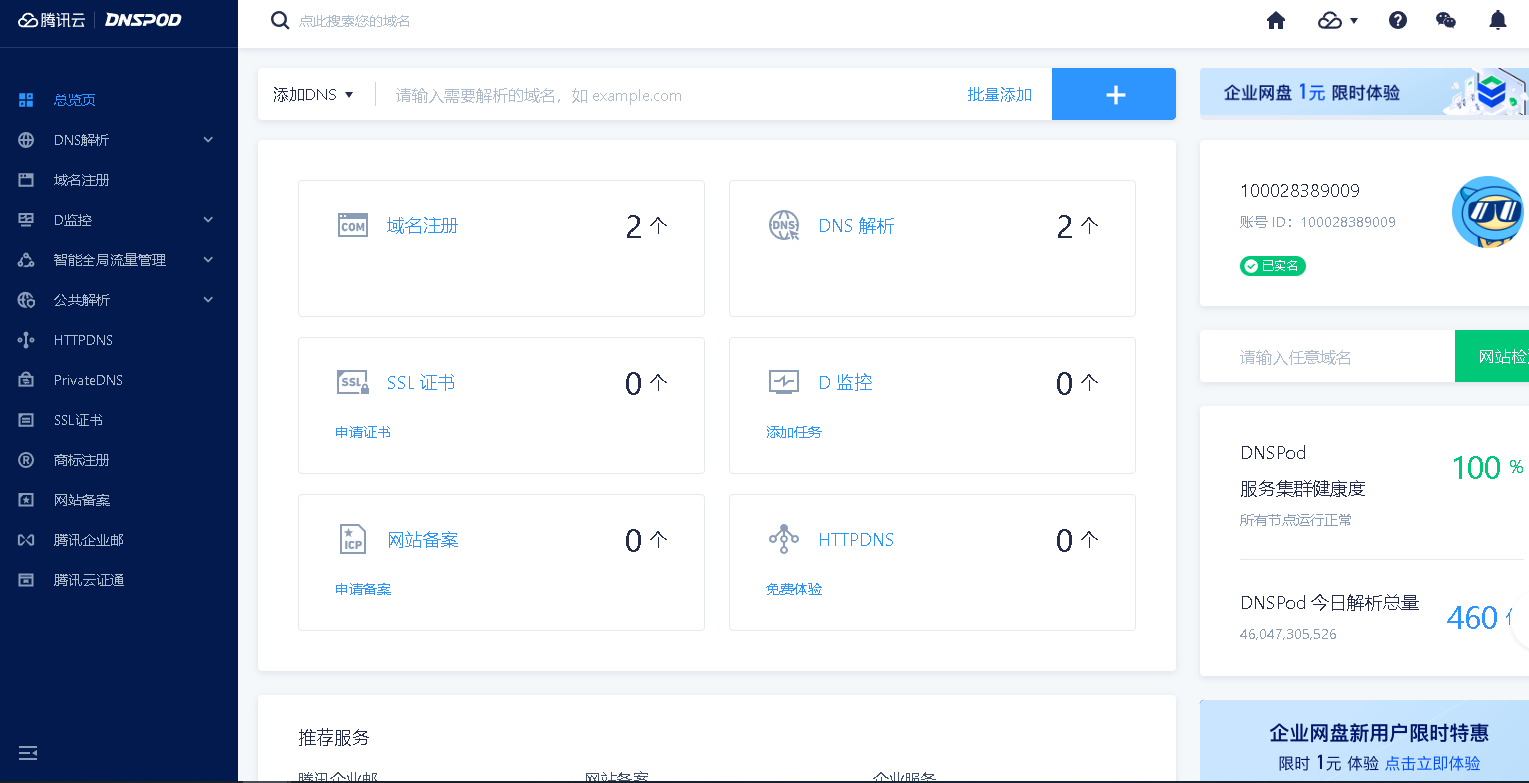Viewport: 1529px width, 783px height.
Task: Expand the D监控 sidebar chevron
Action: click(x=208, y=220)
